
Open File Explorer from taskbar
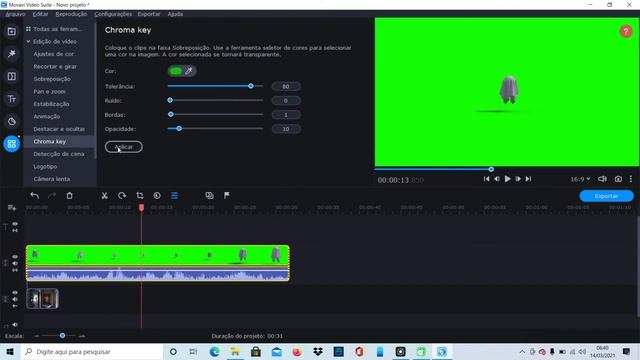(235, 351)
